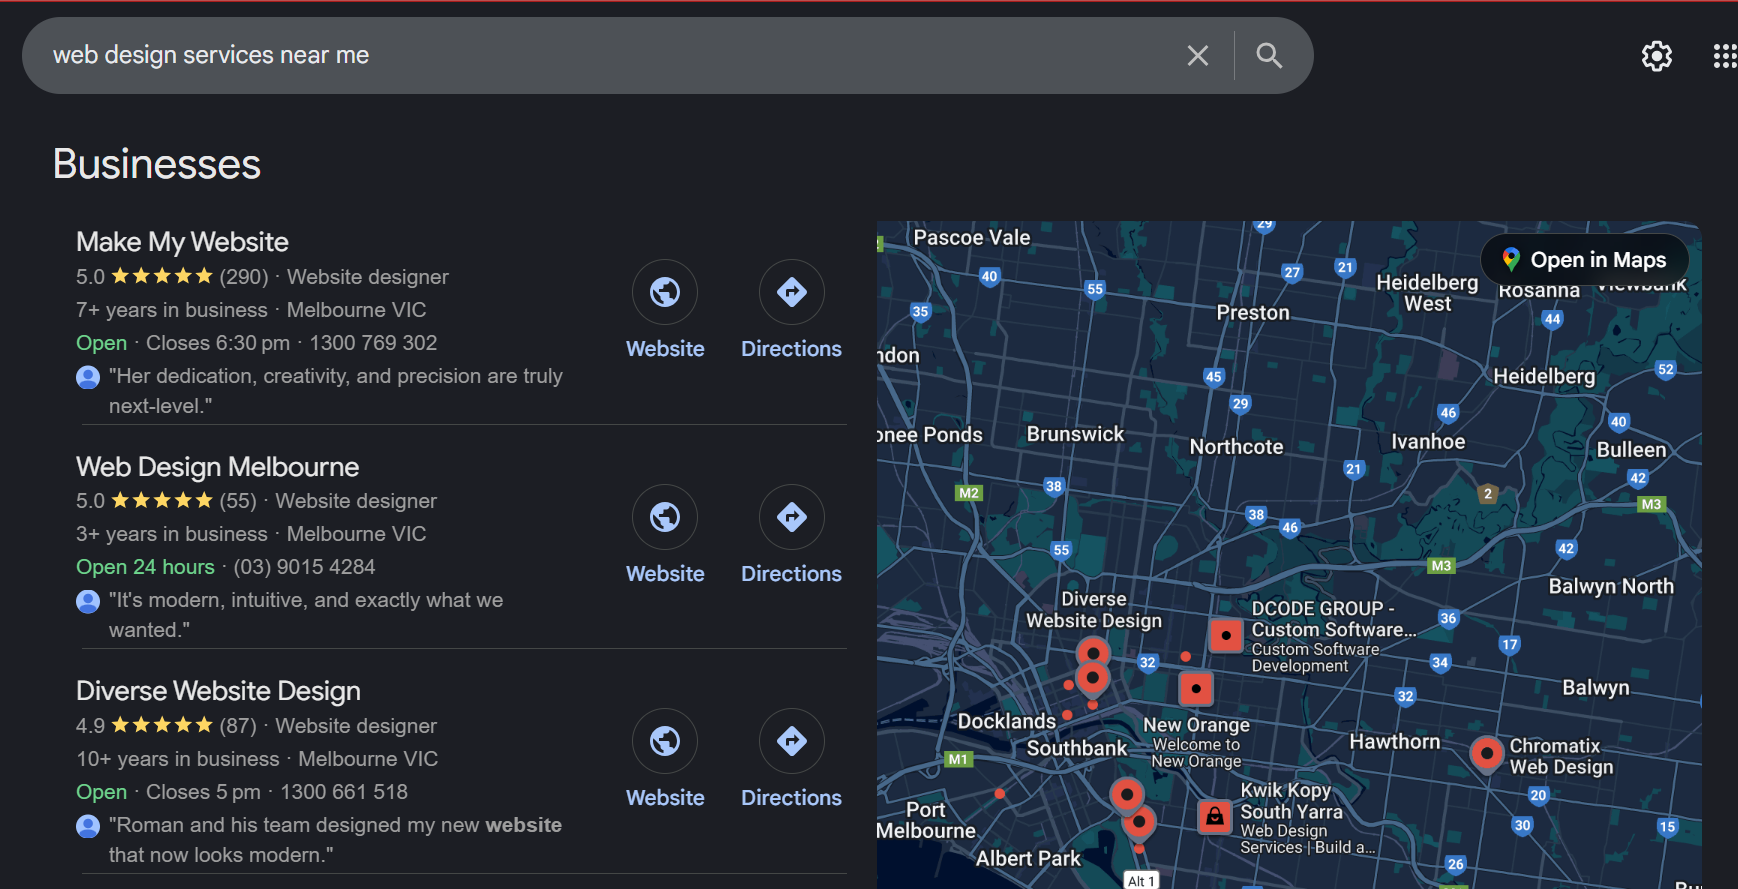Clear the search box text

(x=1197, y=56)
